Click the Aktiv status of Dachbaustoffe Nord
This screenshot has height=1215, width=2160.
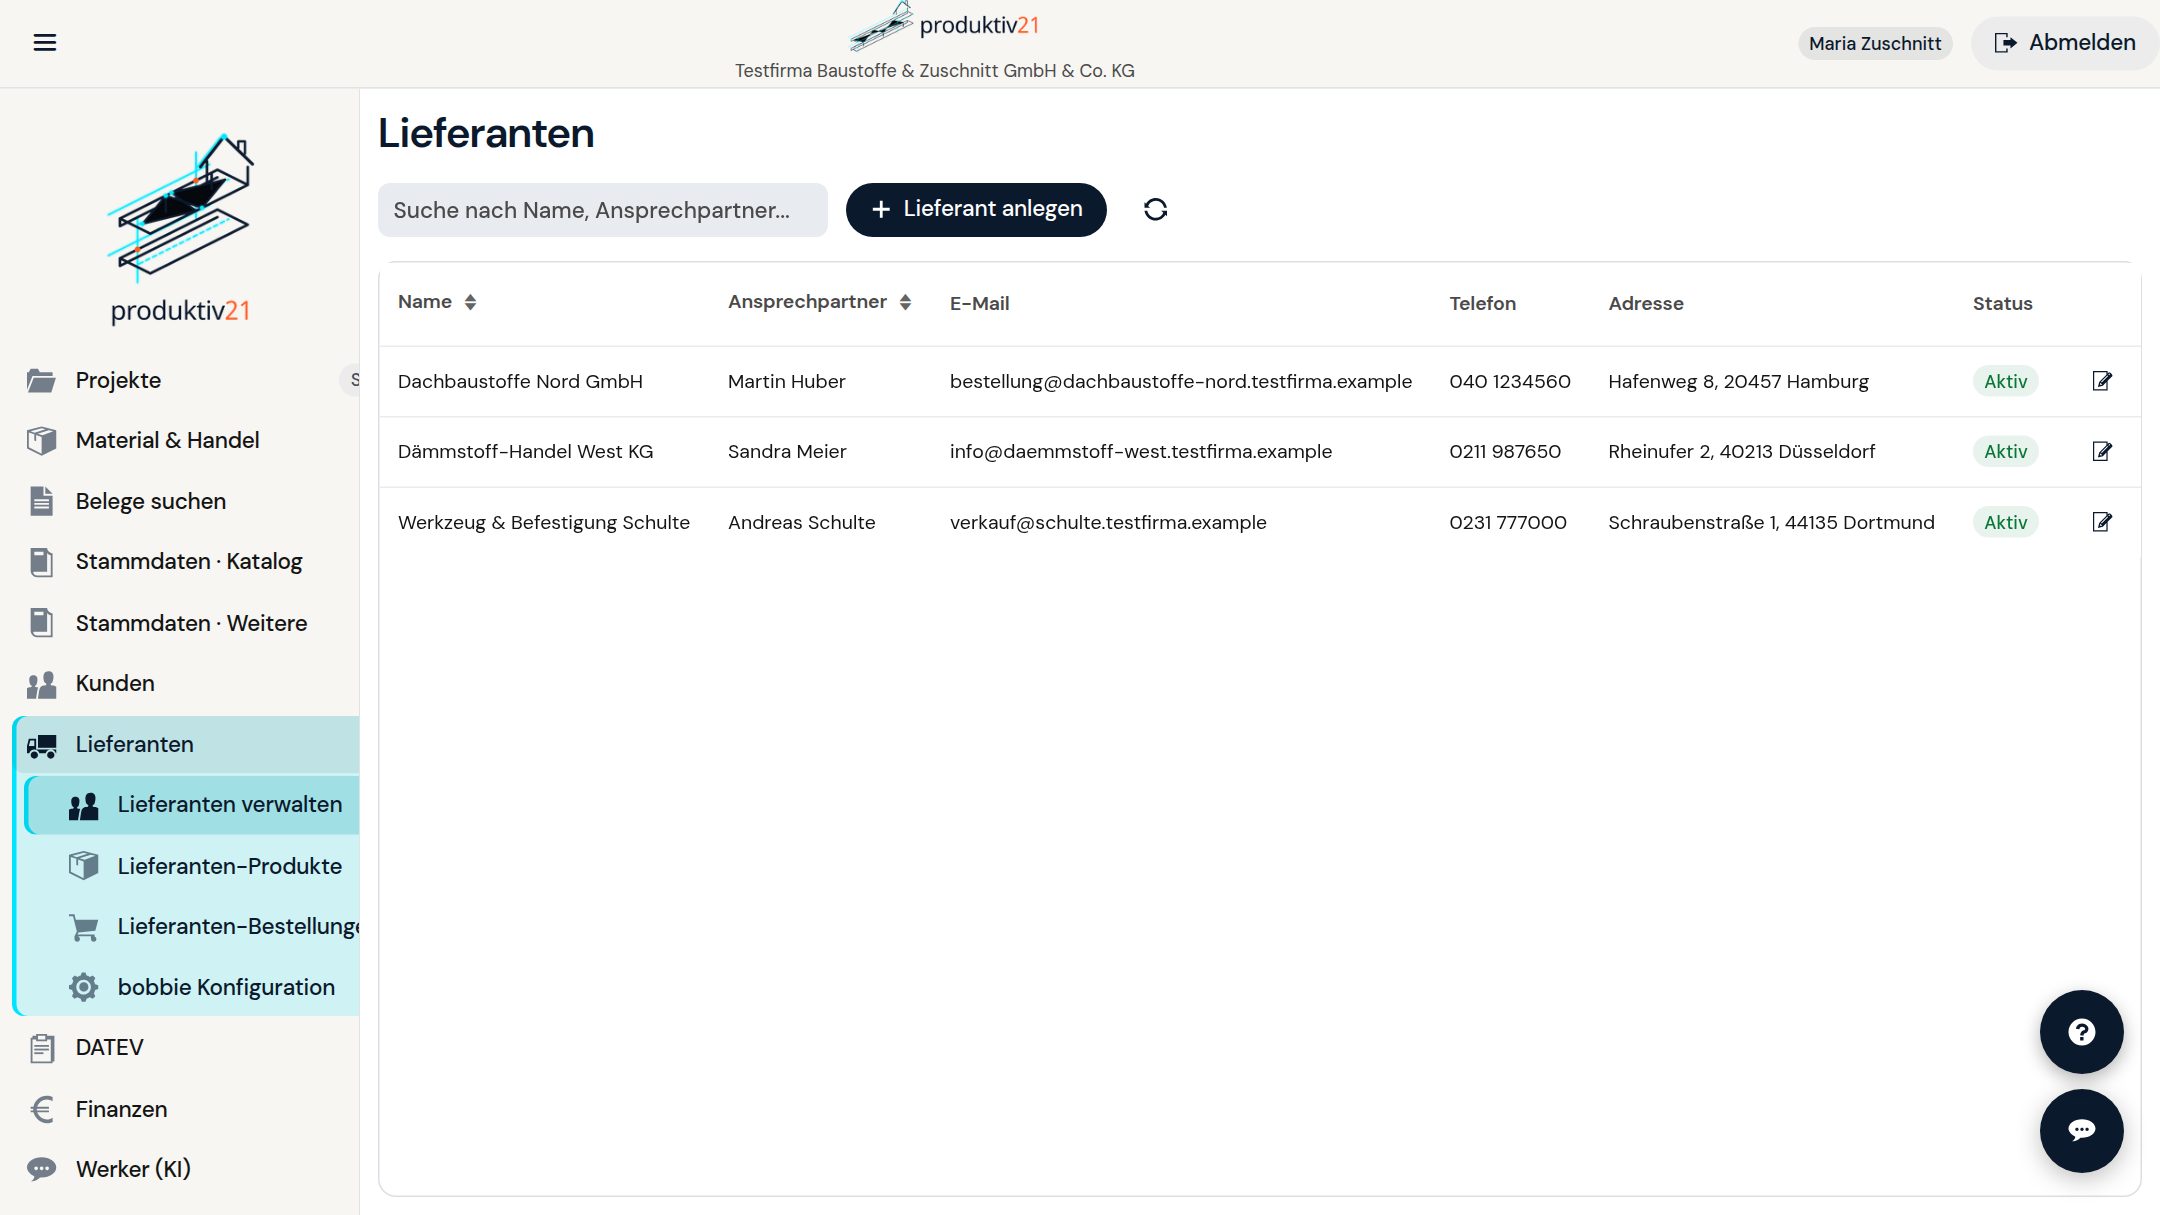pos(2005,381)
